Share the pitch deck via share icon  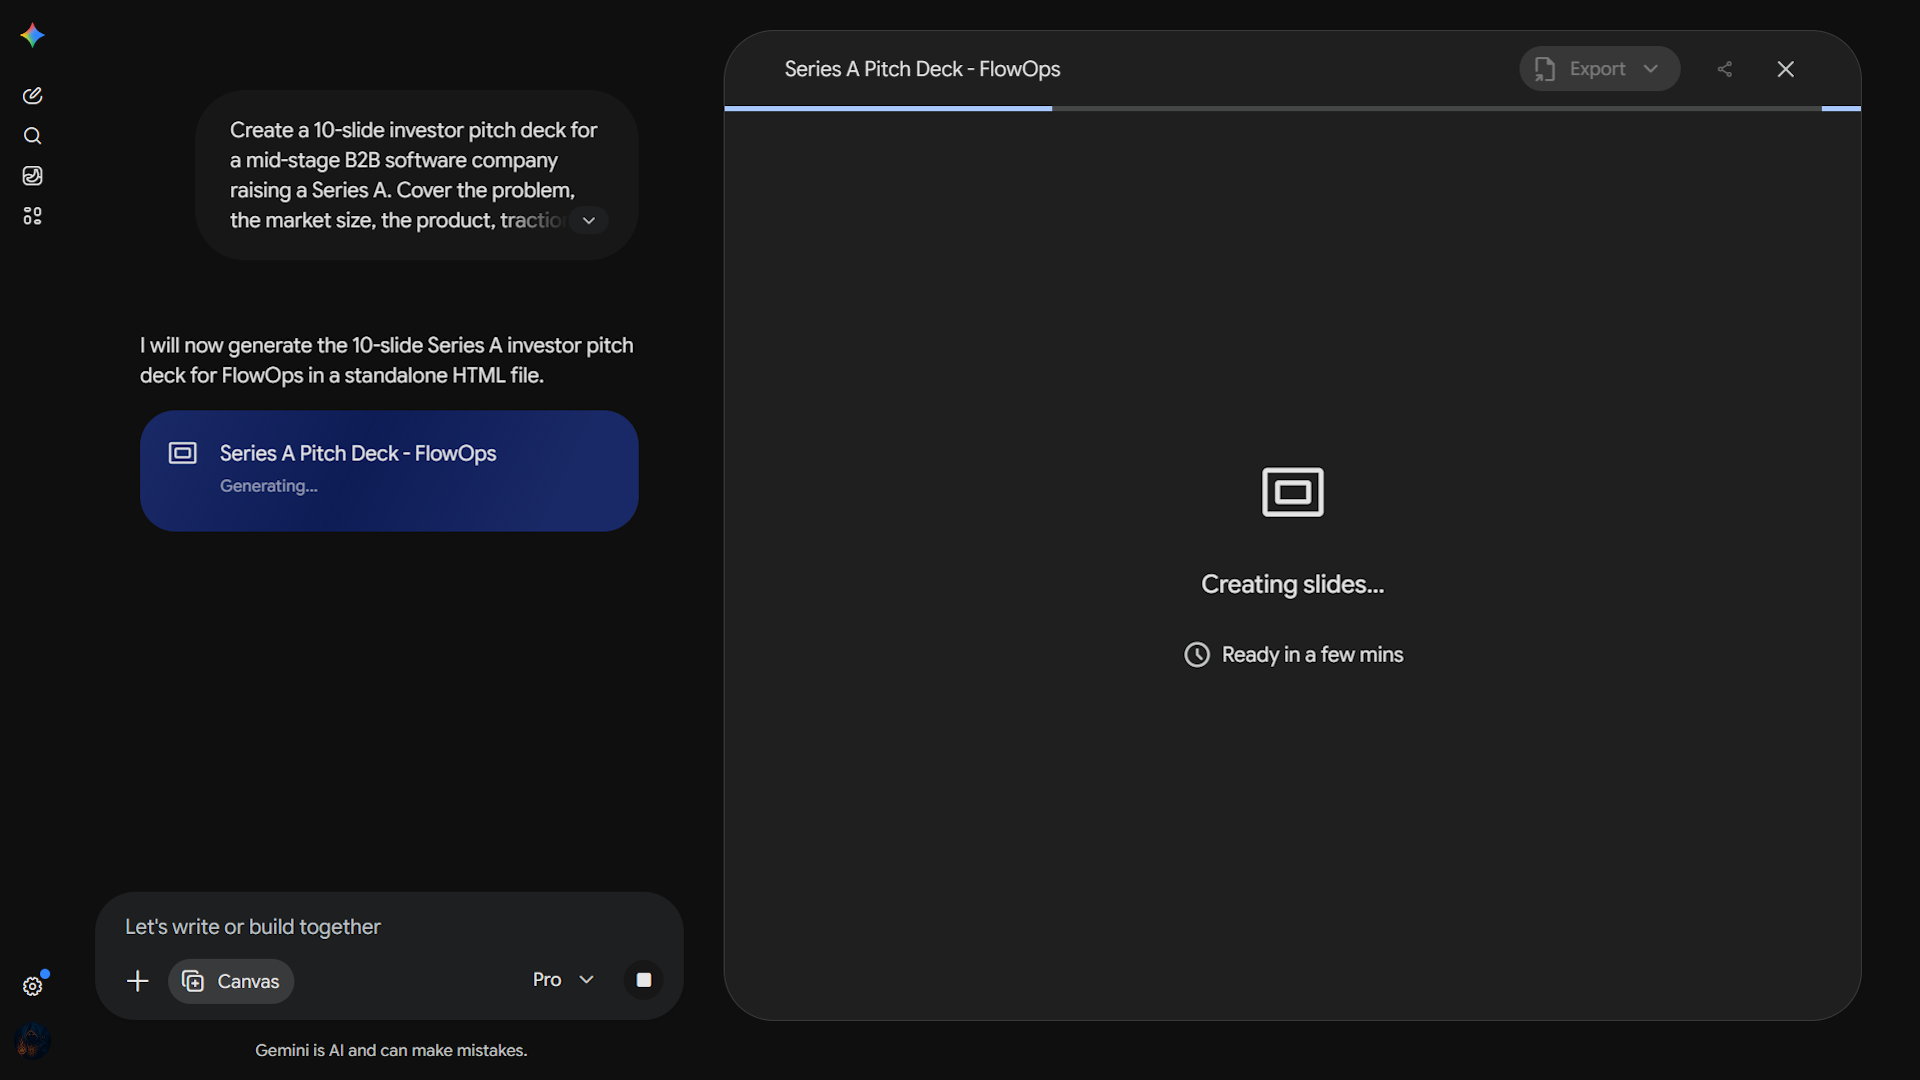(x=1725, y=69)
